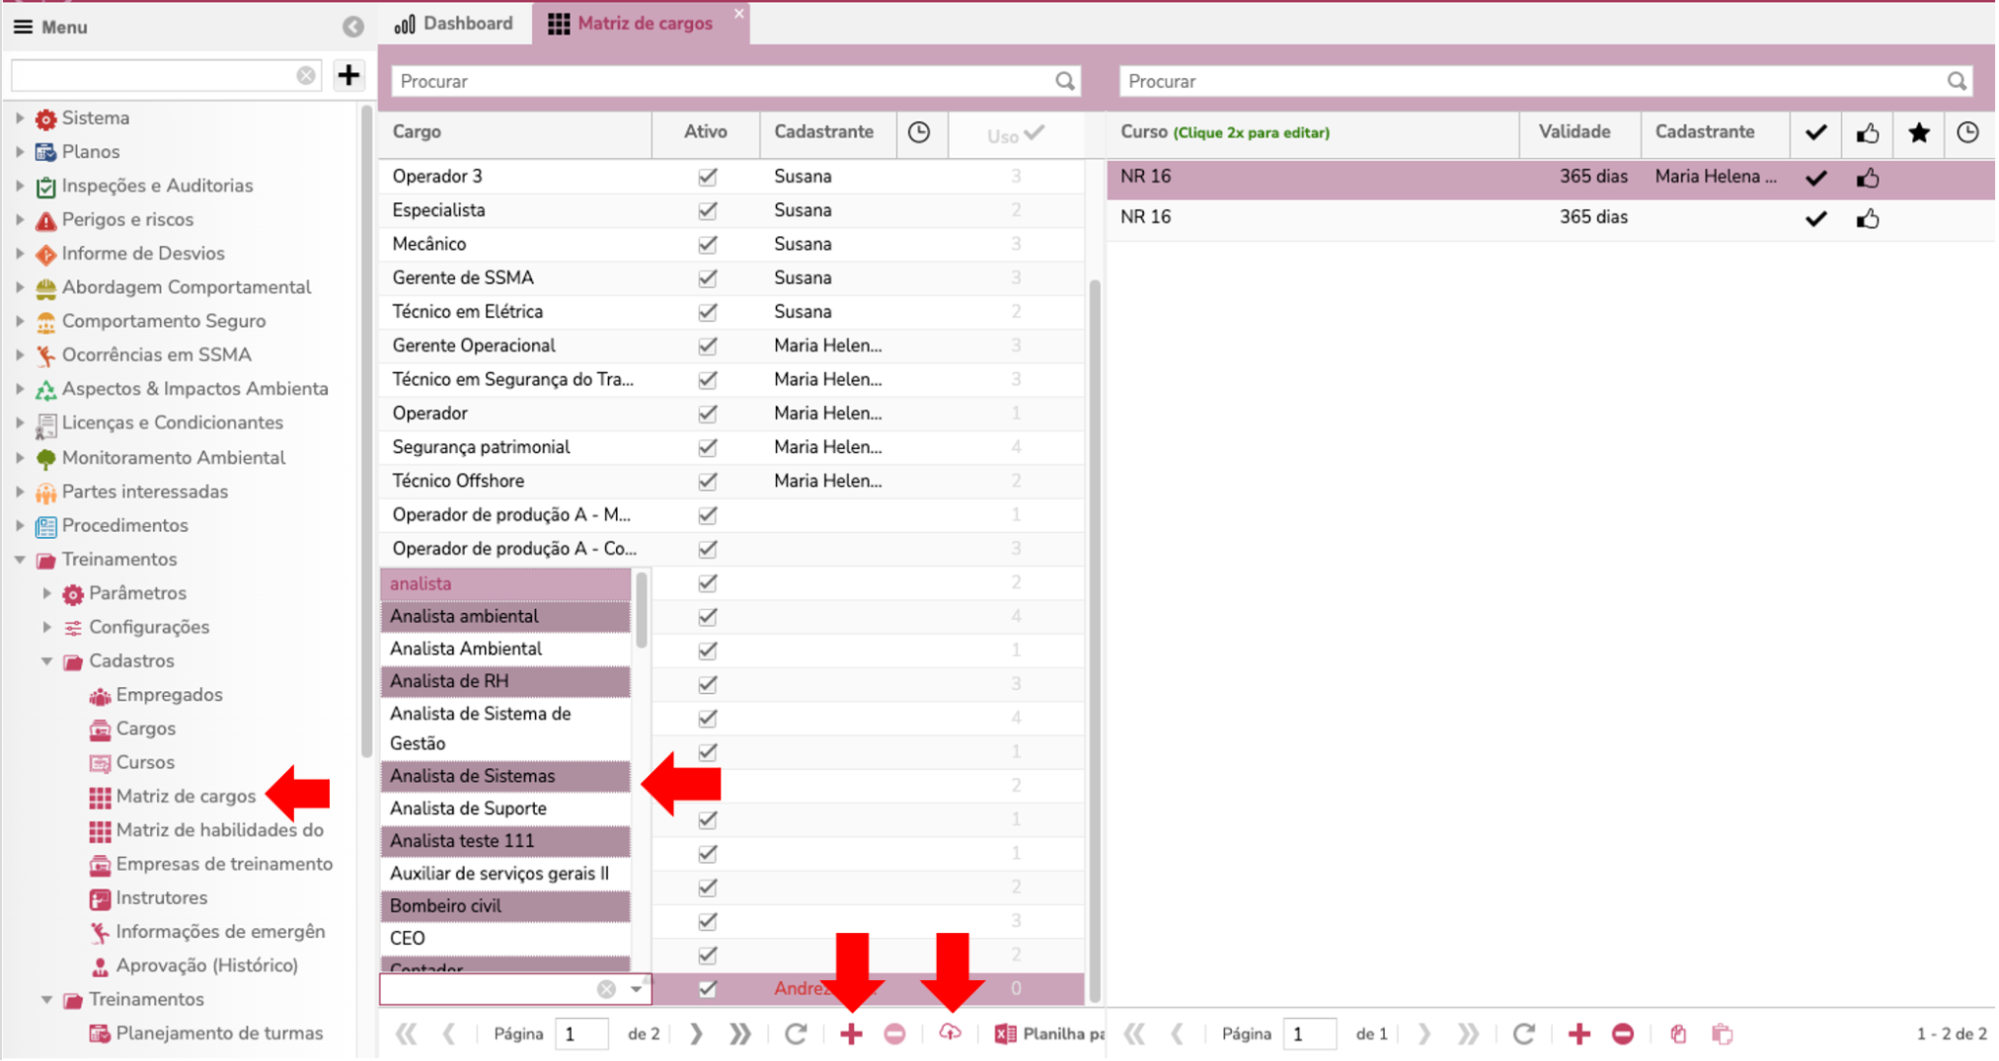This screenshot has height=1061, width=1999.
Task: Click the plus icon beside menu search field
Action: (x=349, y=75)
